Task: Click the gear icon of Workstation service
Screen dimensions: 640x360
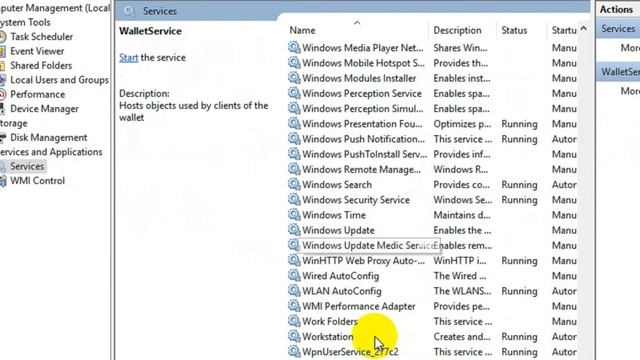Action: click(293, 336)
